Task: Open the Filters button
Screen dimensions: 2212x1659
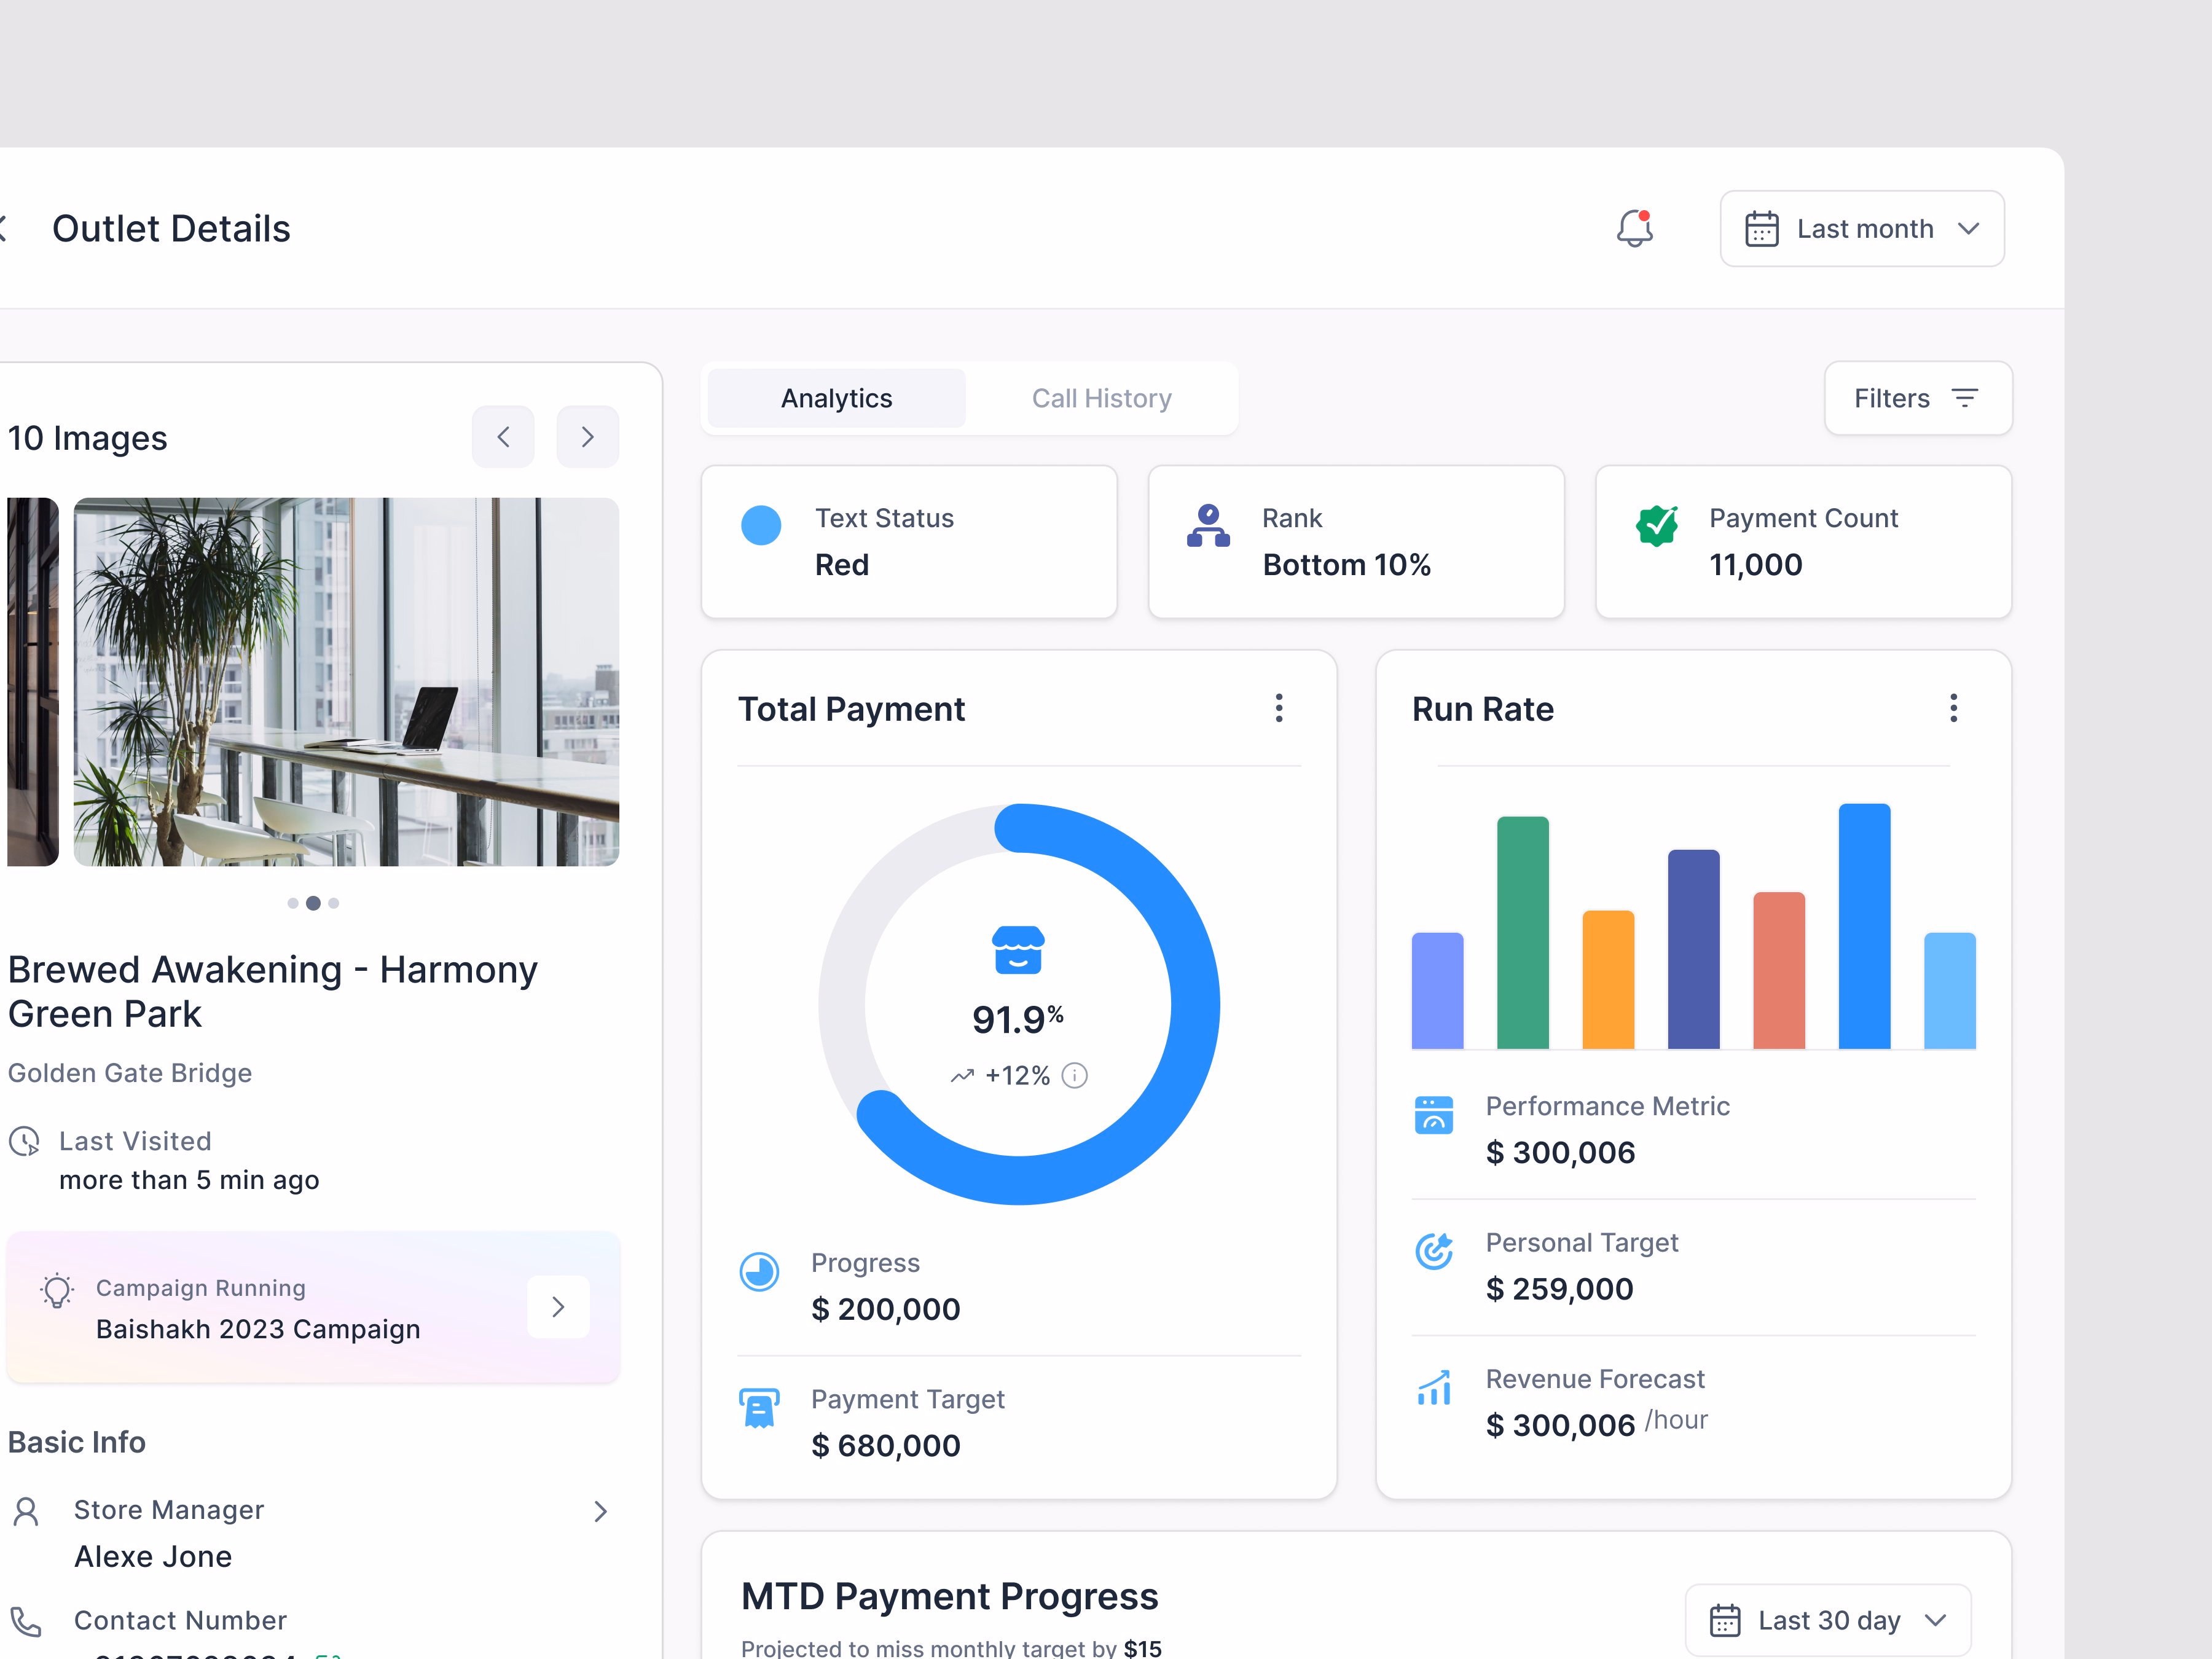Action: point(1917,398)
